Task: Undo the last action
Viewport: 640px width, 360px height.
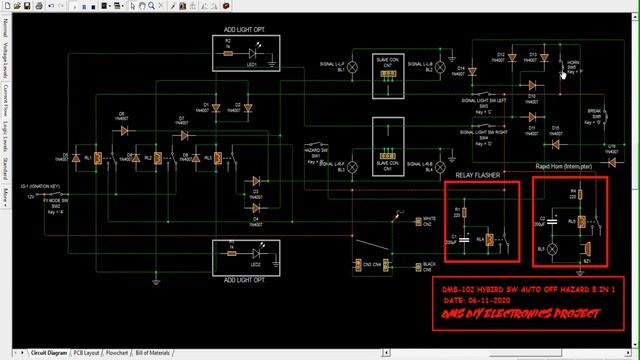Action: [x=51, y=6]
